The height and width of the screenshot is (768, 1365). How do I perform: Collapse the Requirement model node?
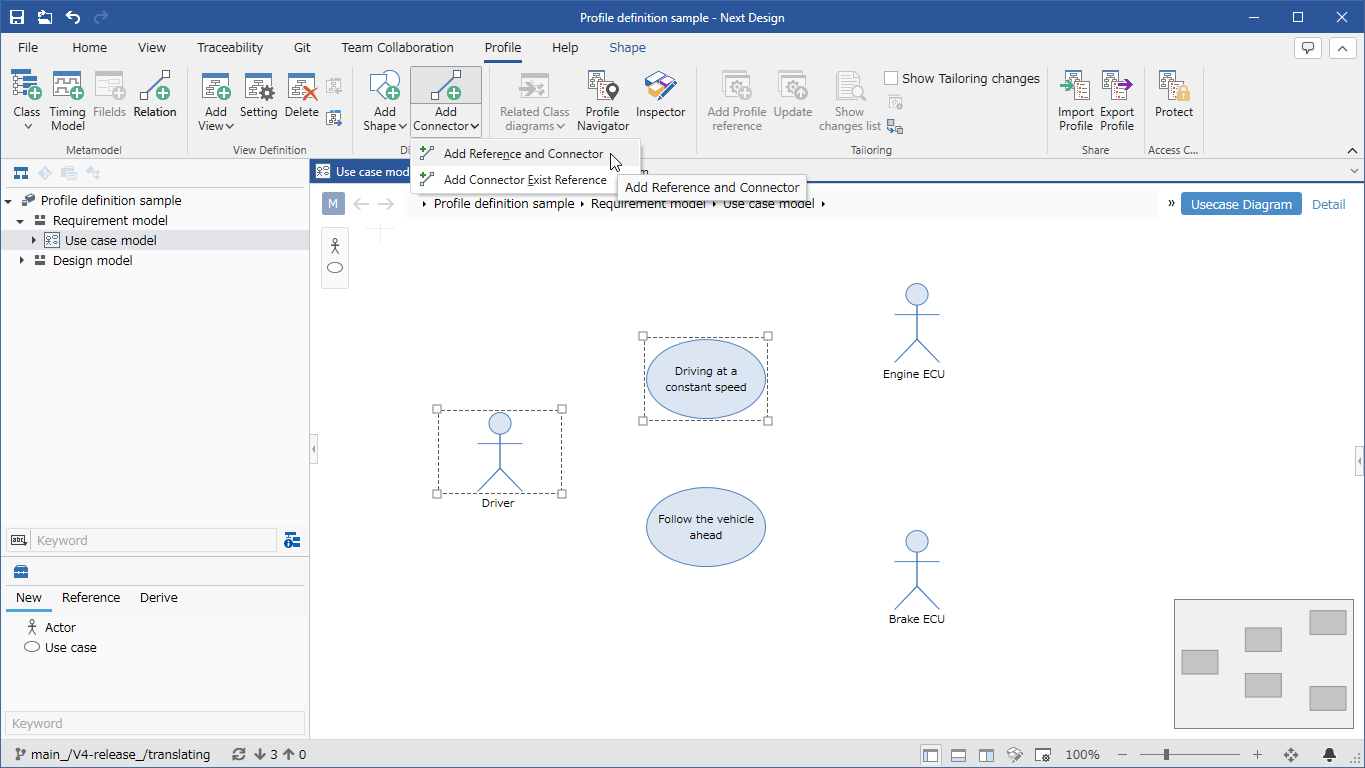click(21, 221)
